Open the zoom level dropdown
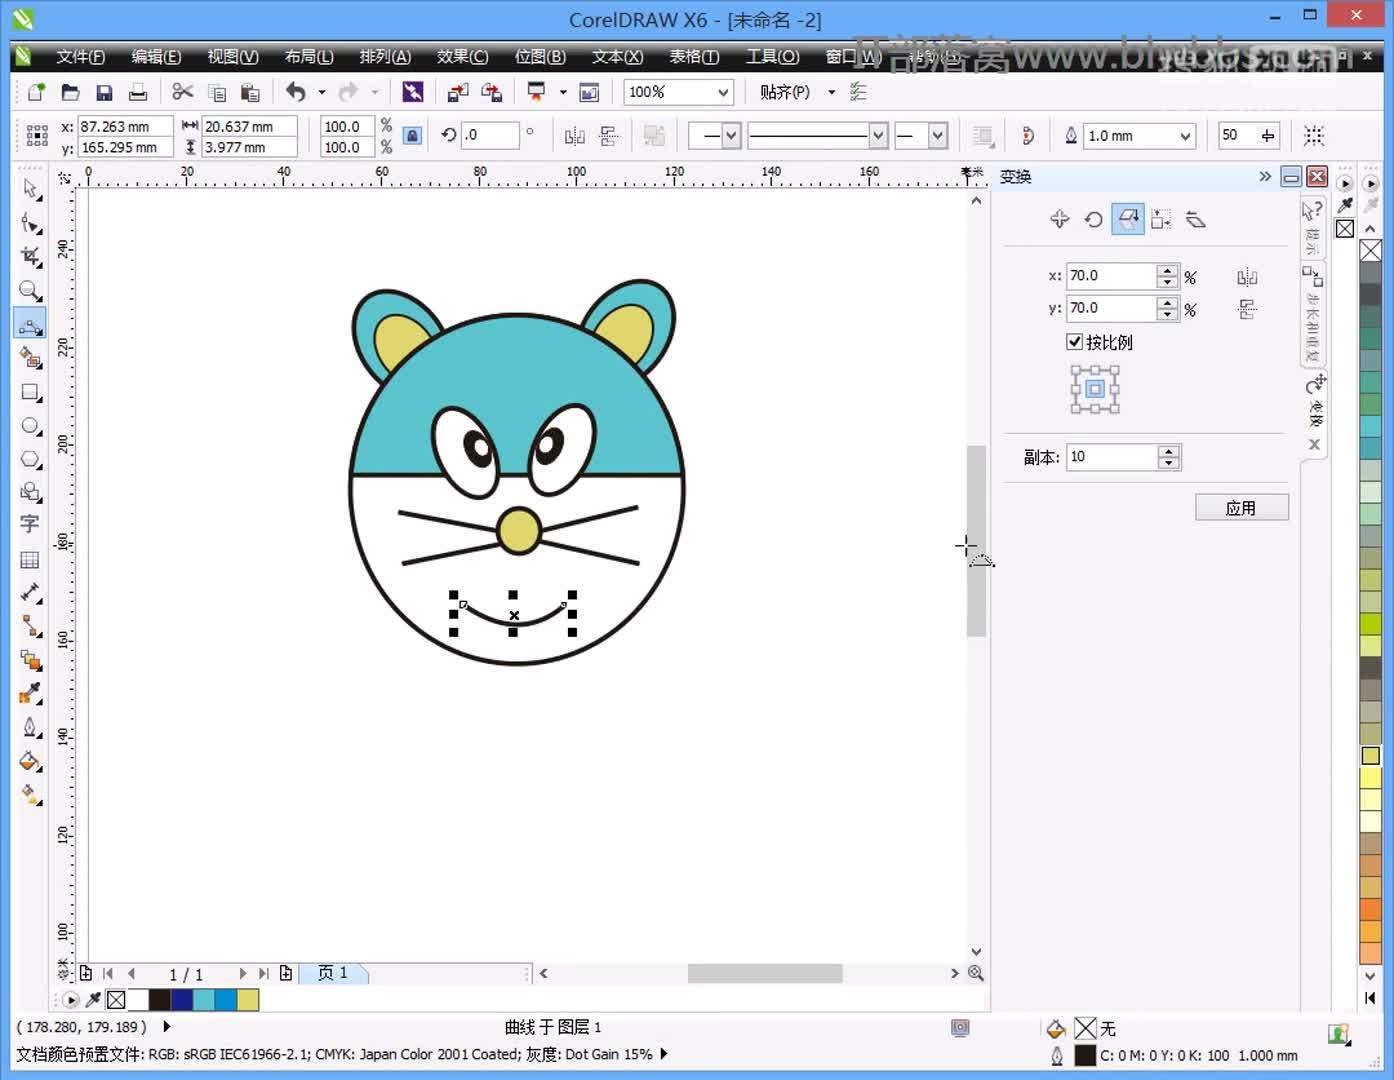The image size is (1394, 1080). [723, 92]
